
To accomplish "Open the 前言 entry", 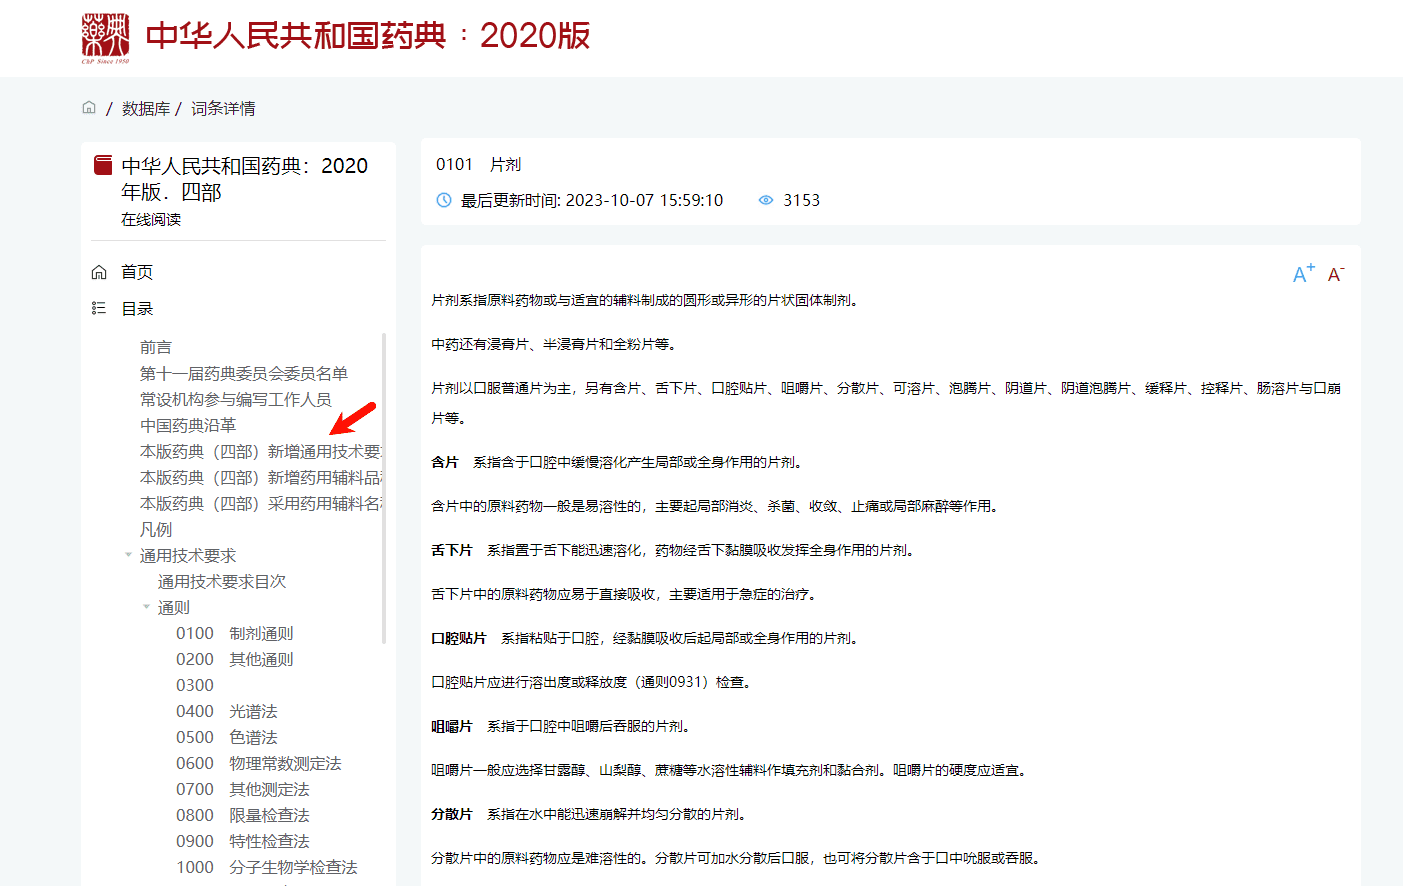I will (x=156, y=347).
